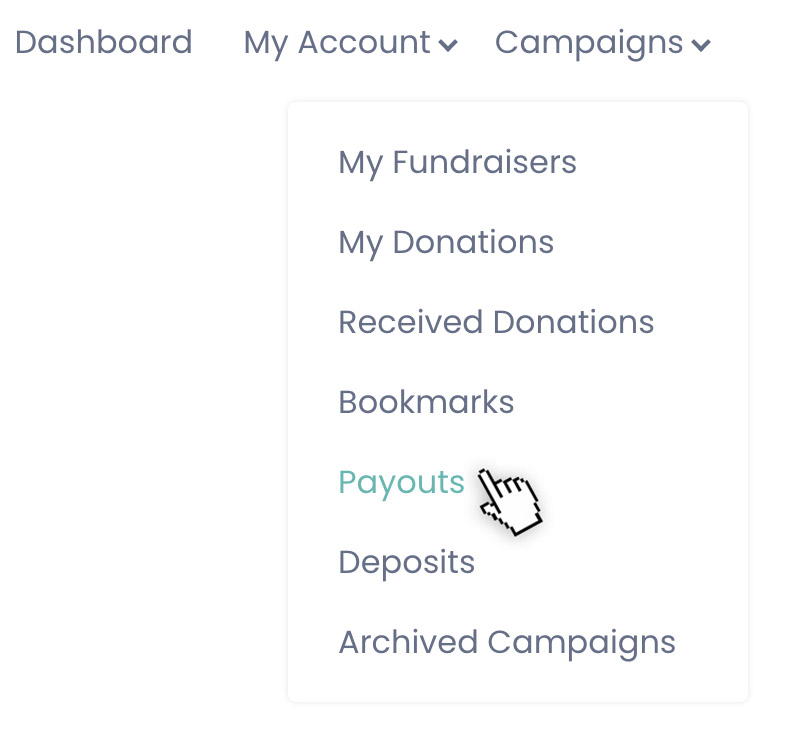Open My Donations menu entry
The height and width of the screenshot is (738, 790).
click(x=446, y=243)
